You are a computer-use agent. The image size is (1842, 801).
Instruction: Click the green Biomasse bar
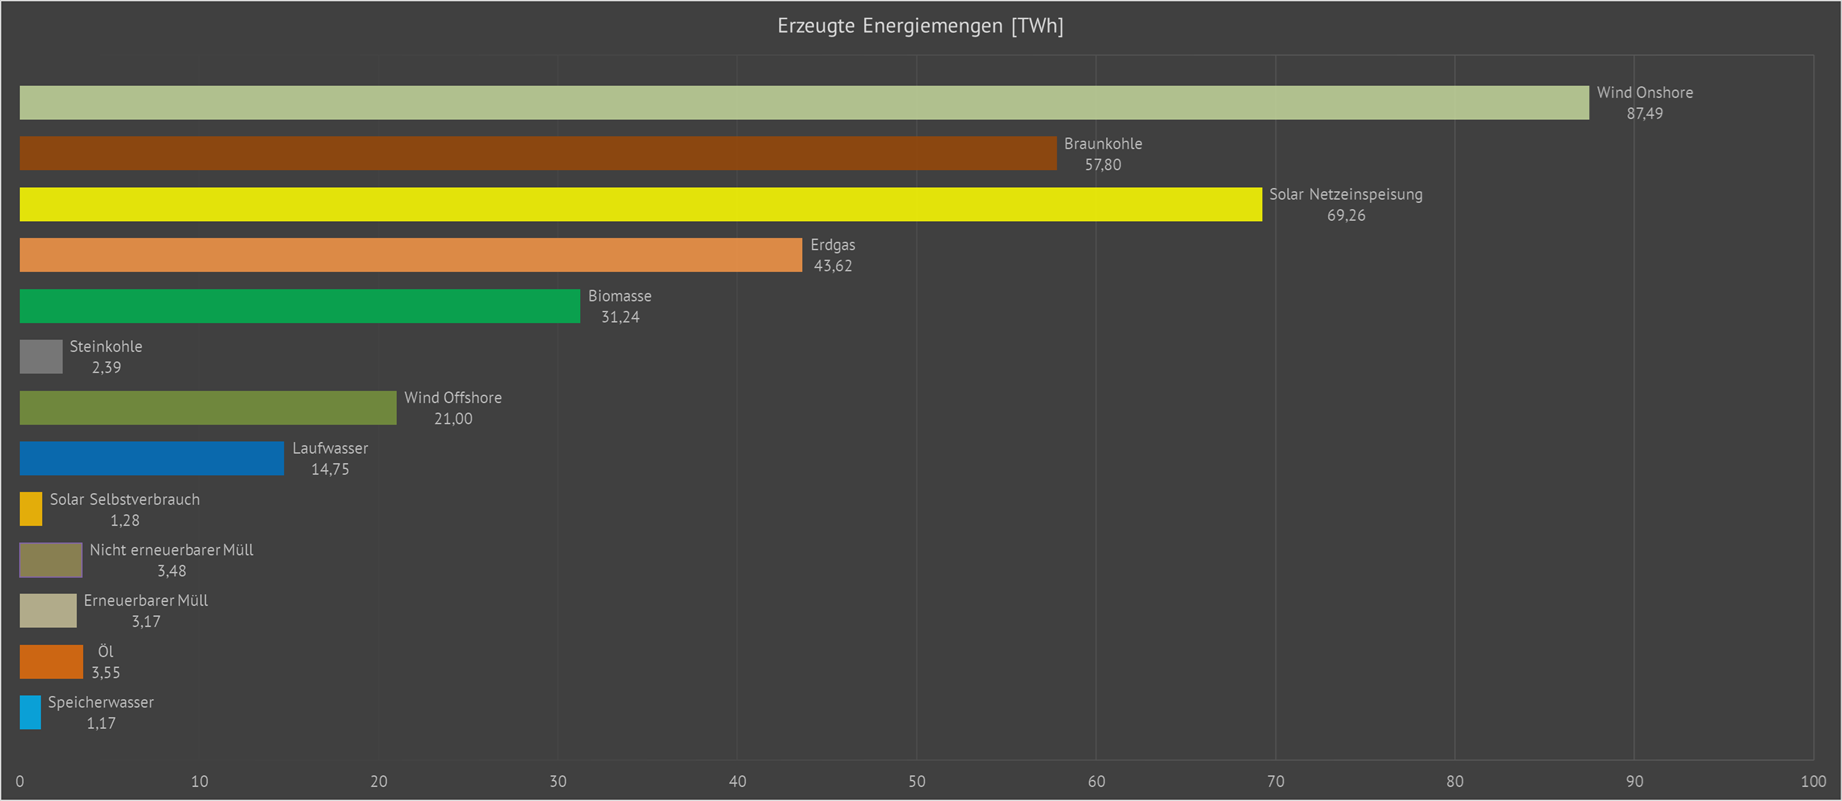(x=300, y=306)
